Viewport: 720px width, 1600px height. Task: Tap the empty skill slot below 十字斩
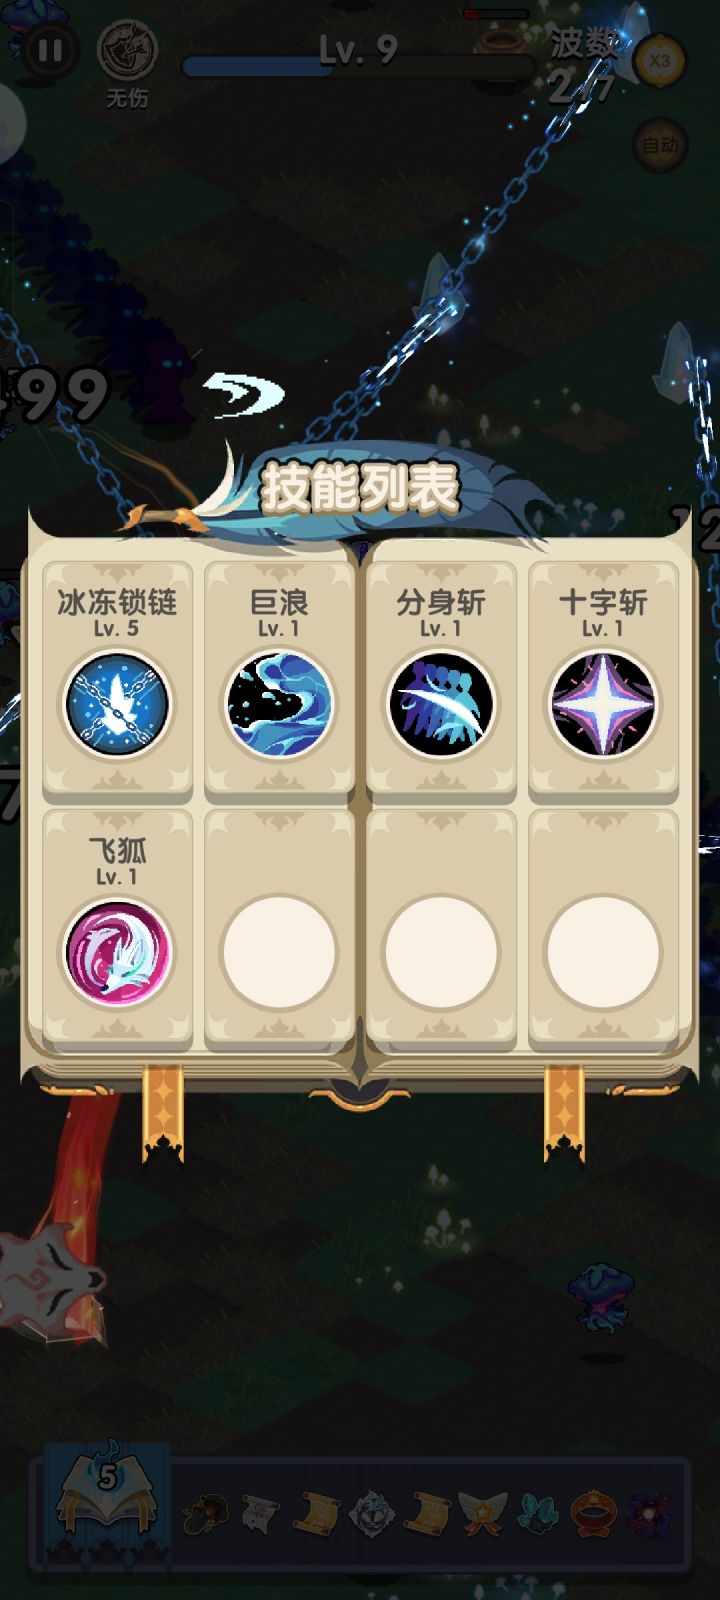click(x=603, y=951)
